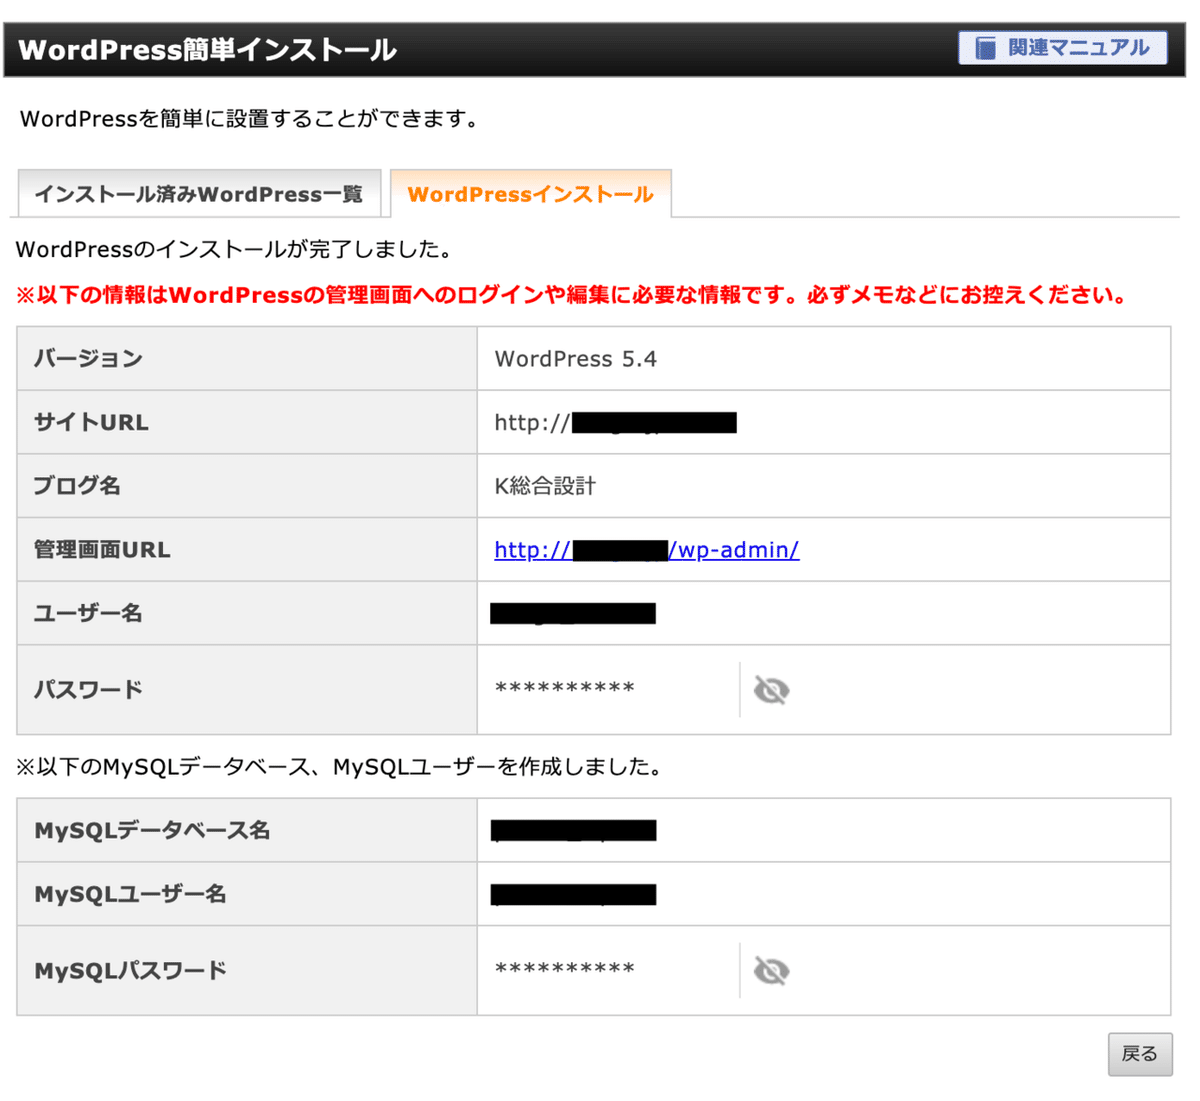Select the WordPressインストール tab
This screenshot has width=1200, height=1101.
tap(530, 194)
